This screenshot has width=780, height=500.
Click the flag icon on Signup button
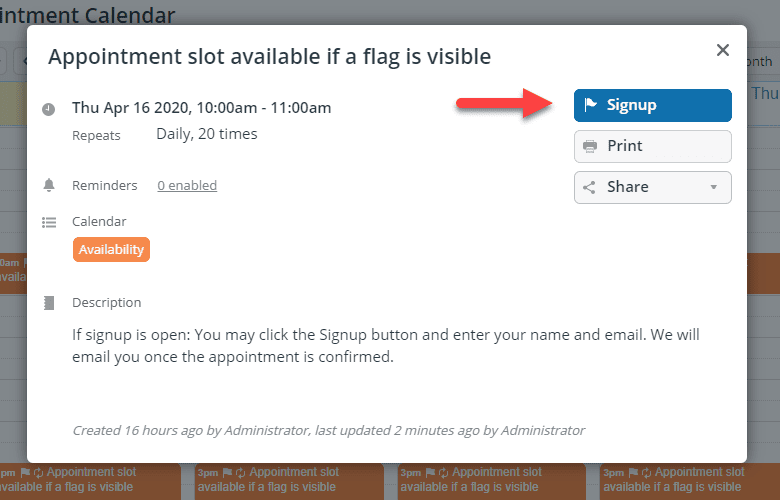coord(590,105)
